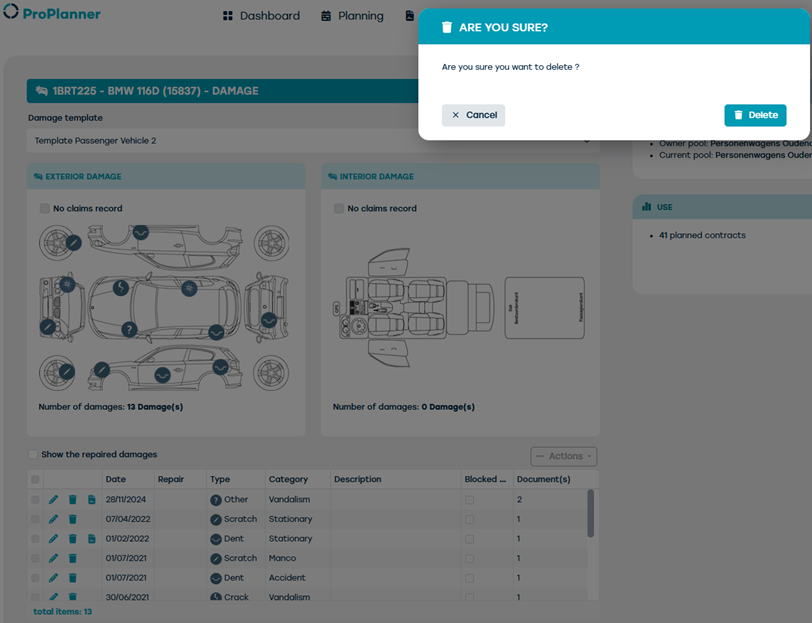Click 'Vandalism' category in 28/11/2024 row
The height and width of the screenshot is (623, 812).
pos(289,500)
